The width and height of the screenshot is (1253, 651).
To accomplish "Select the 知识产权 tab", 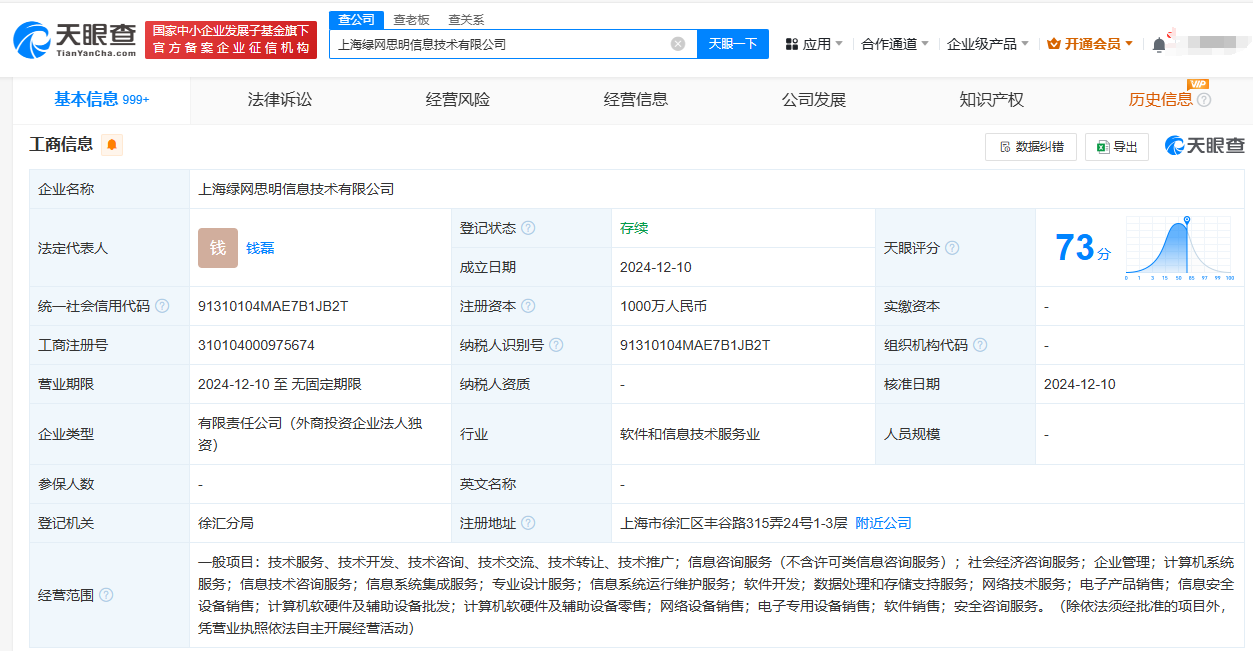I will [x=992, y=100].
